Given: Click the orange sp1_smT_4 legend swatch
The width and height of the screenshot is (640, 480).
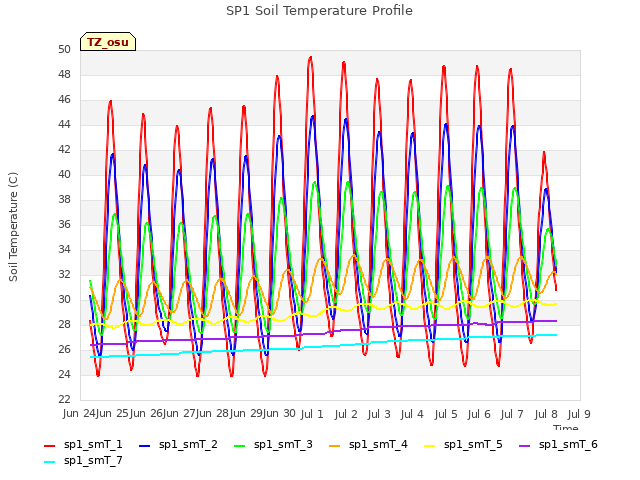Looking at the screenshot, I should coord(334,446).
